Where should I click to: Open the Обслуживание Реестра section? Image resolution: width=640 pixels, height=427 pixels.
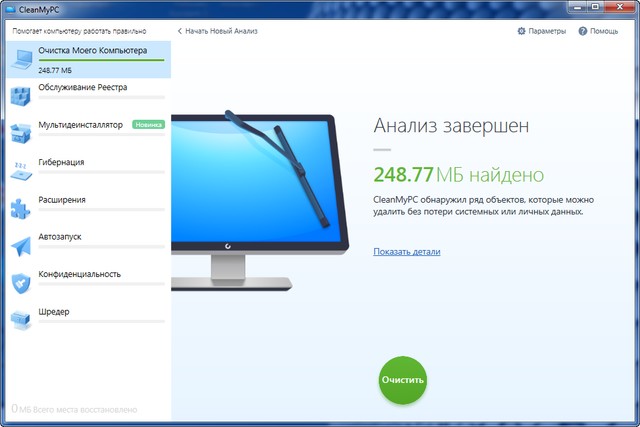89,96
